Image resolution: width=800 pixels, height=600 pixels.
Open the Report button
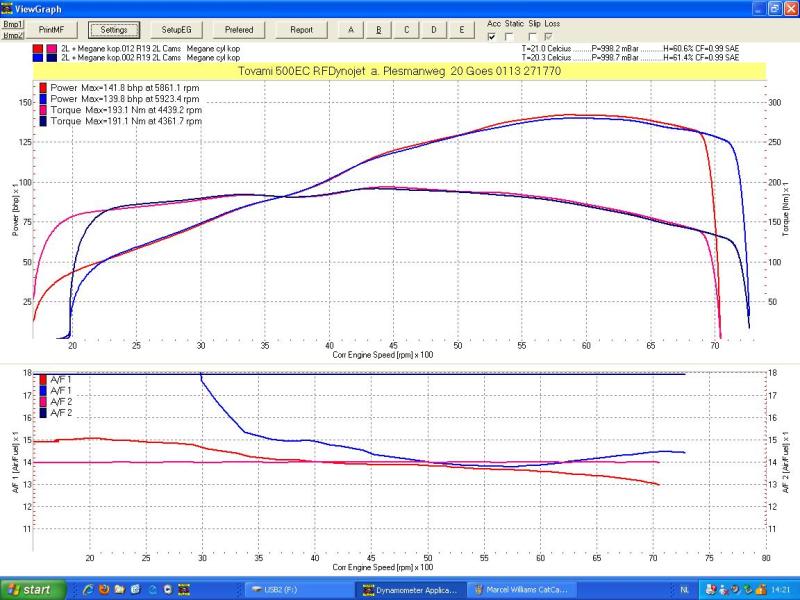point(301,30)
